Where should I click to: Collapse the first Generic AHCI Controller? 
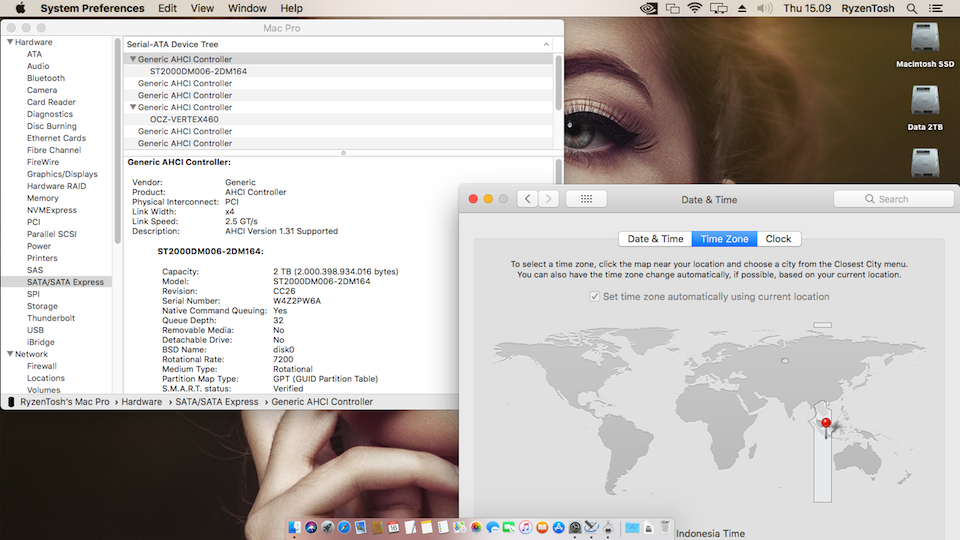133,59
